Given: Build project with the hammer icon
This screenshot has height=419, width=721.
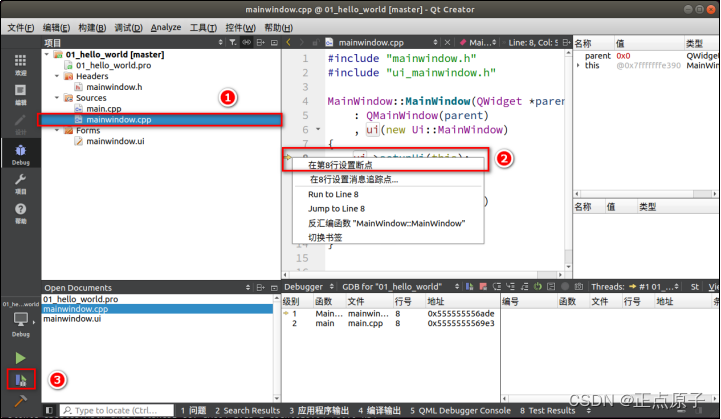Looking at the screenshot, I should pos(20,401).
